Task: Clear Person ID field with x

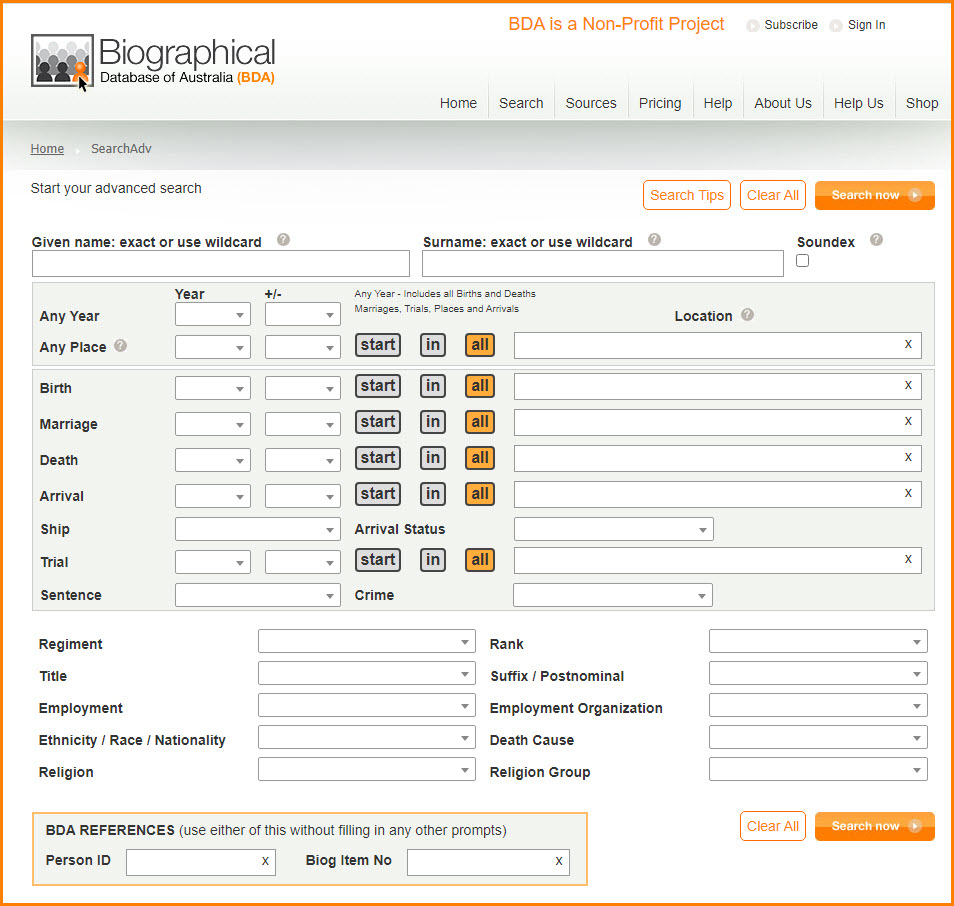Action: 265,861
